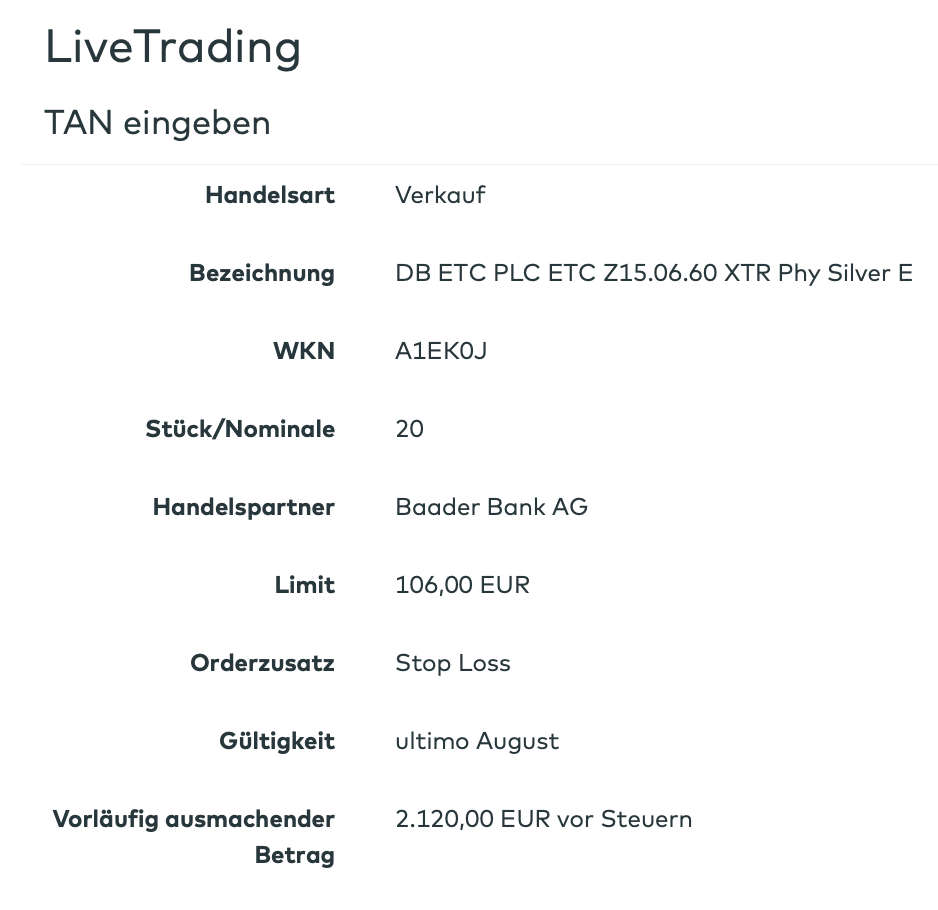Click the Limit label

305,585
